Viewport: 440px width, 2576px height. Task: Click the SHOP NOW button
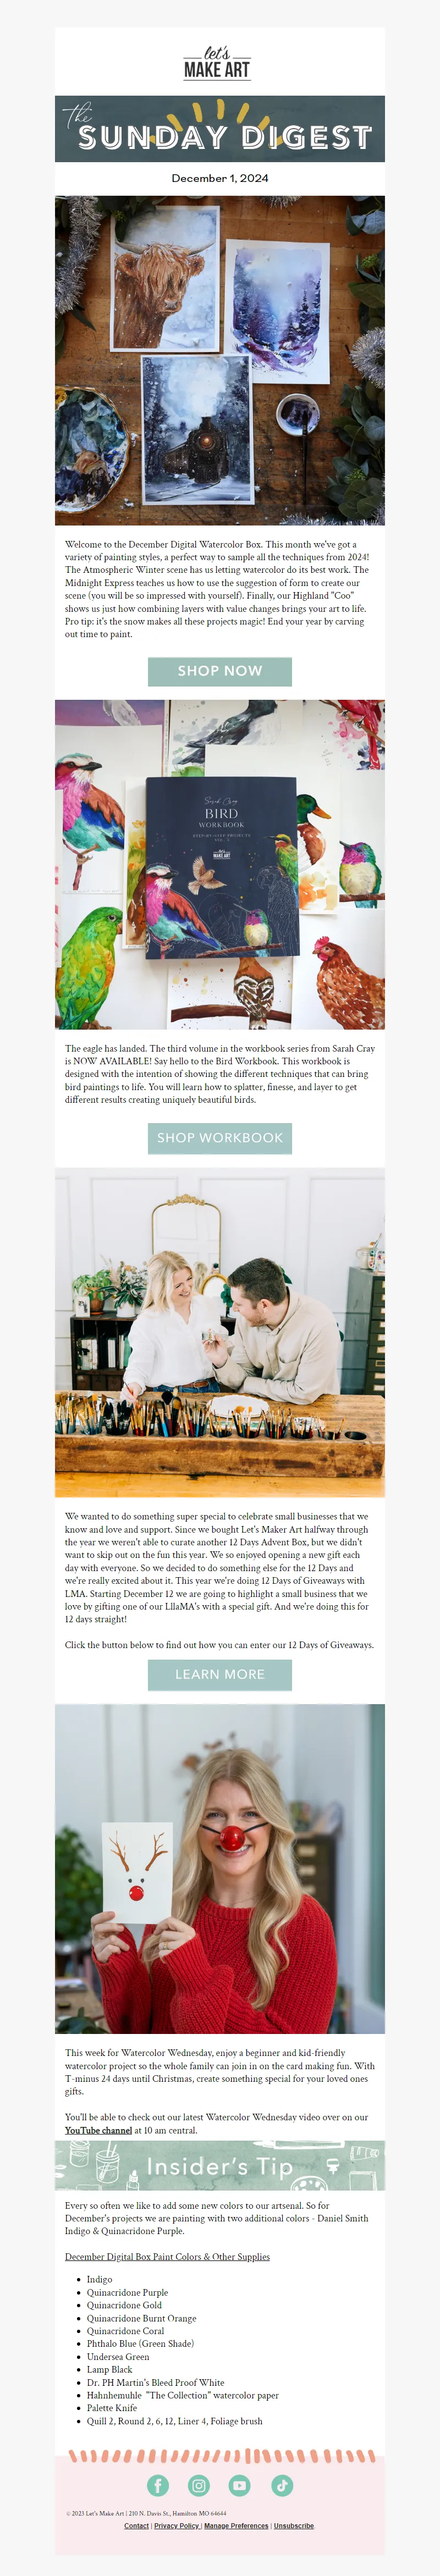coord(220,671)
